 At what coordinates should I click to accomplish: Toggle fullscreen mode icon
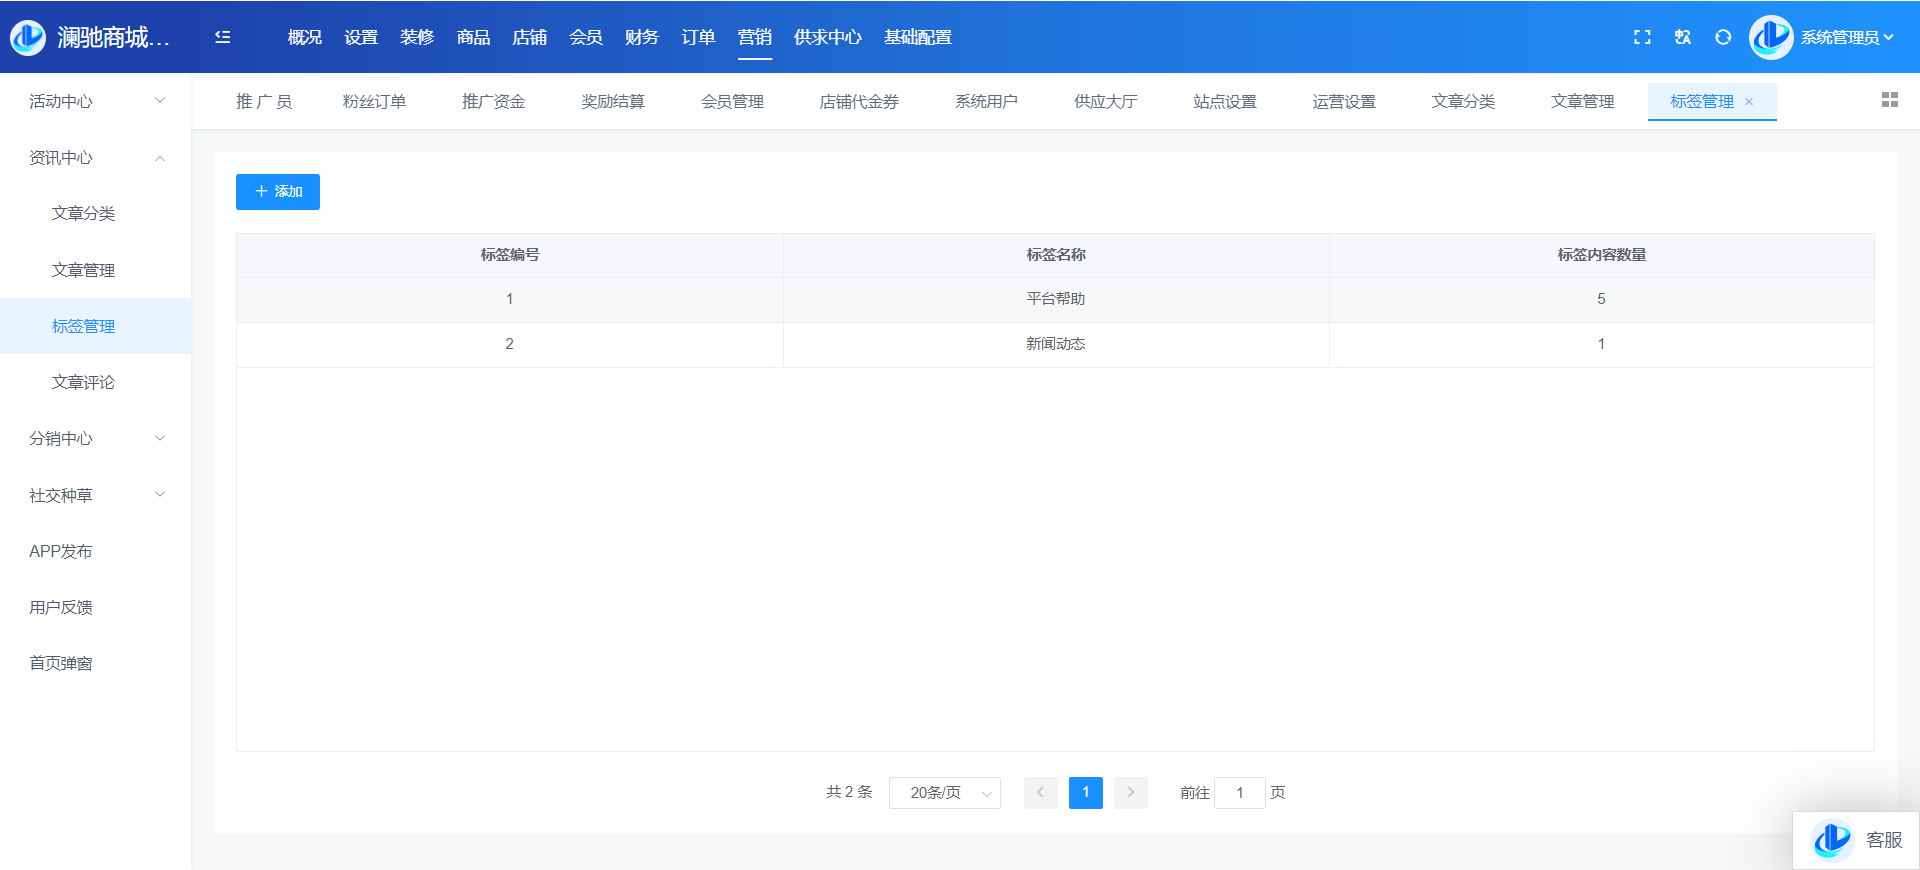[x=1642, y=37]
